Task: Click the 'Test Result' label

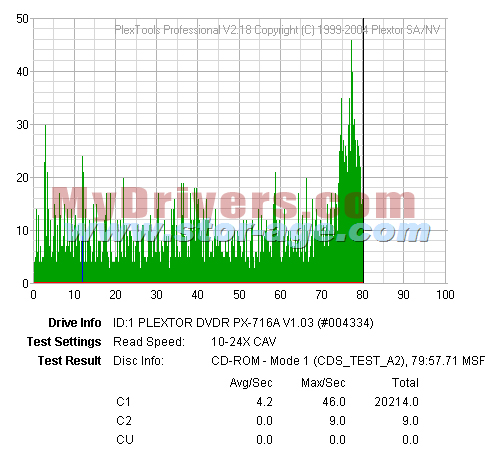Action: tap(69, 361)
